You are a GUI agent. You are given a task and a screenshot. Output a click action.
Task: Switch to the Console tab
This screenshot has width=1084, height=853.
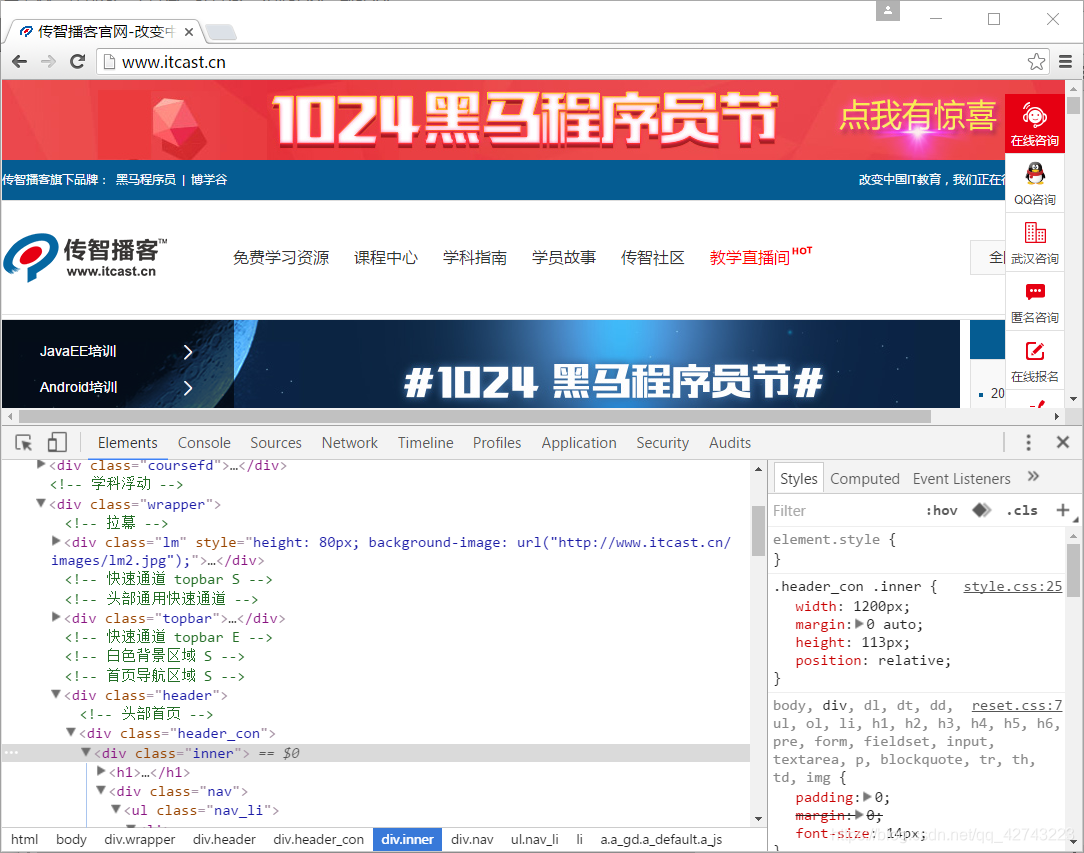pyautogui.click(x=204, y=443)
